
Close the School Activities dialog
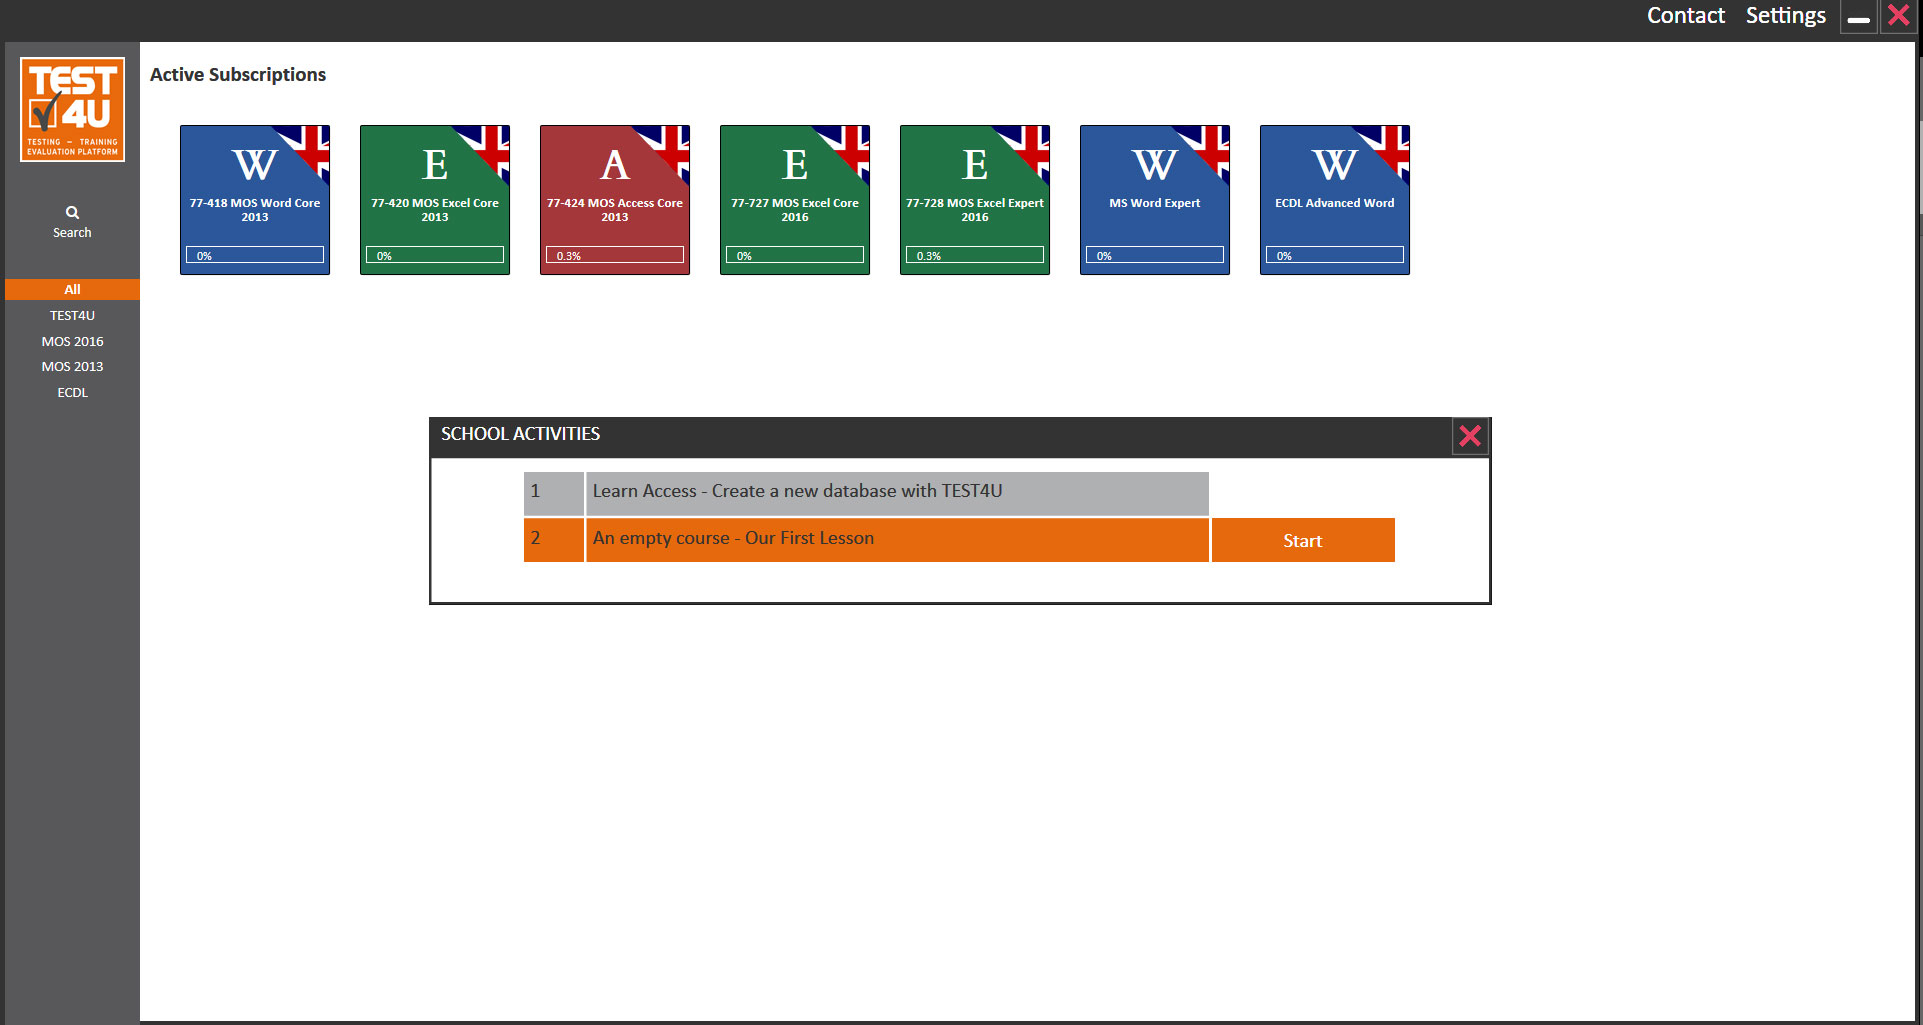[x=1470, y=436]
